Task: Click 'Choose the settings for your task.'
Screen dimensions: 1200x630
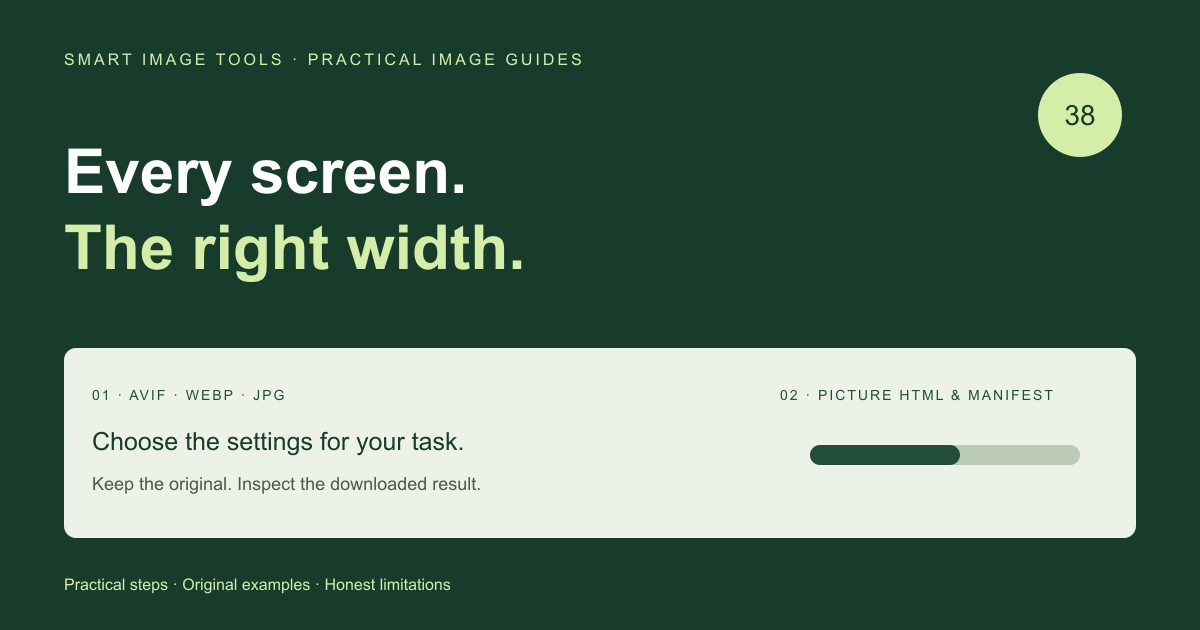Action: pyautogui.click(x=278, y=442)
